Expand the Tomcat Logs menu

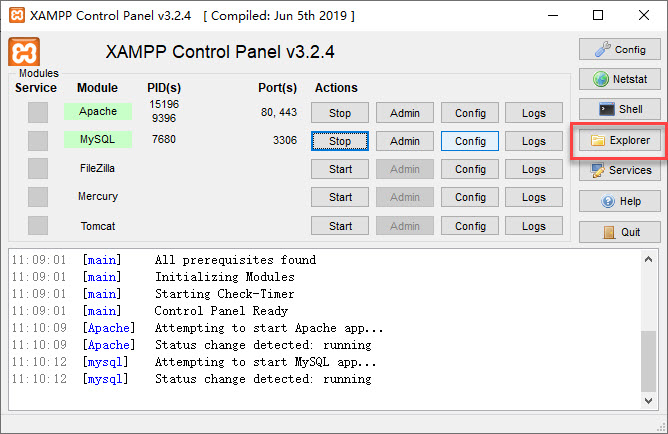534,226
